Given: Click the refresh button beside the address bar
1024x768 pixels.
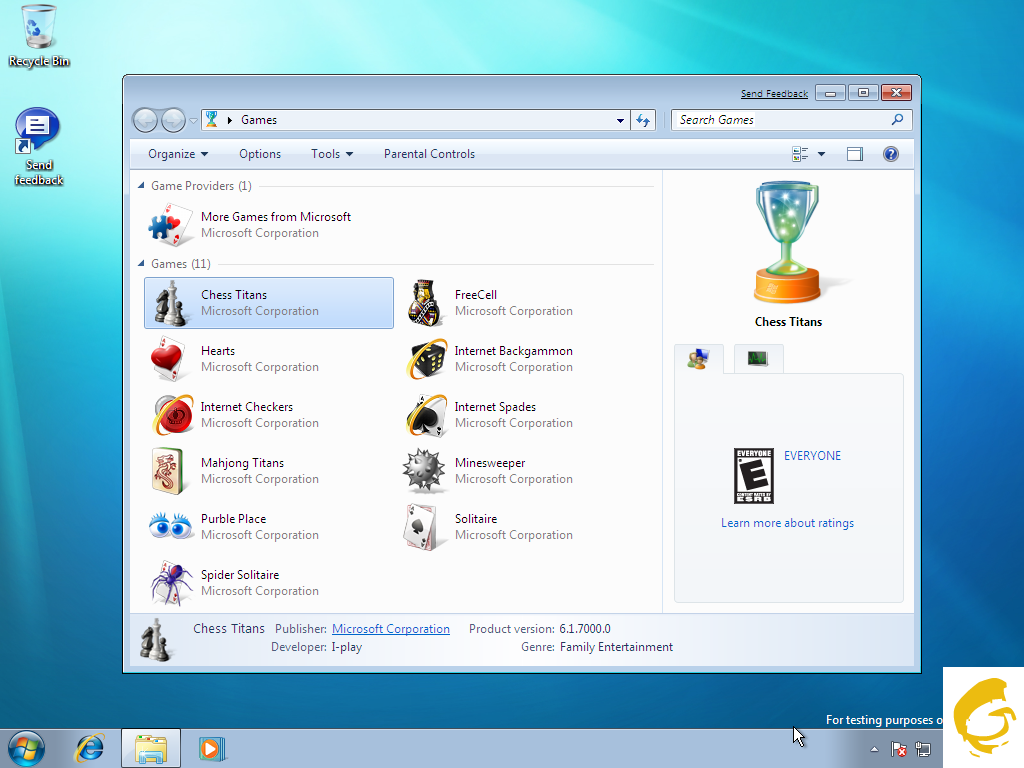Looking at the screenshot, I should (643, 120).
